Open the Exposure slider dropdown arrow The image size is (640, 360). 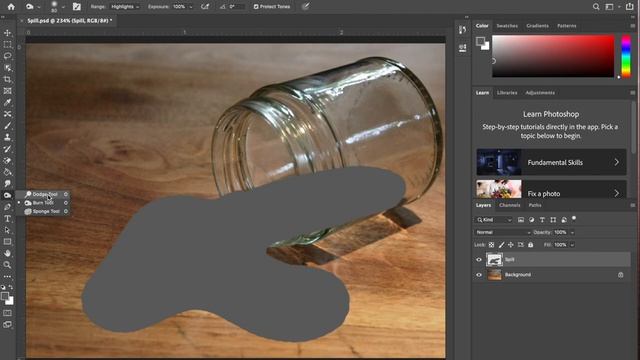(190, 7)
